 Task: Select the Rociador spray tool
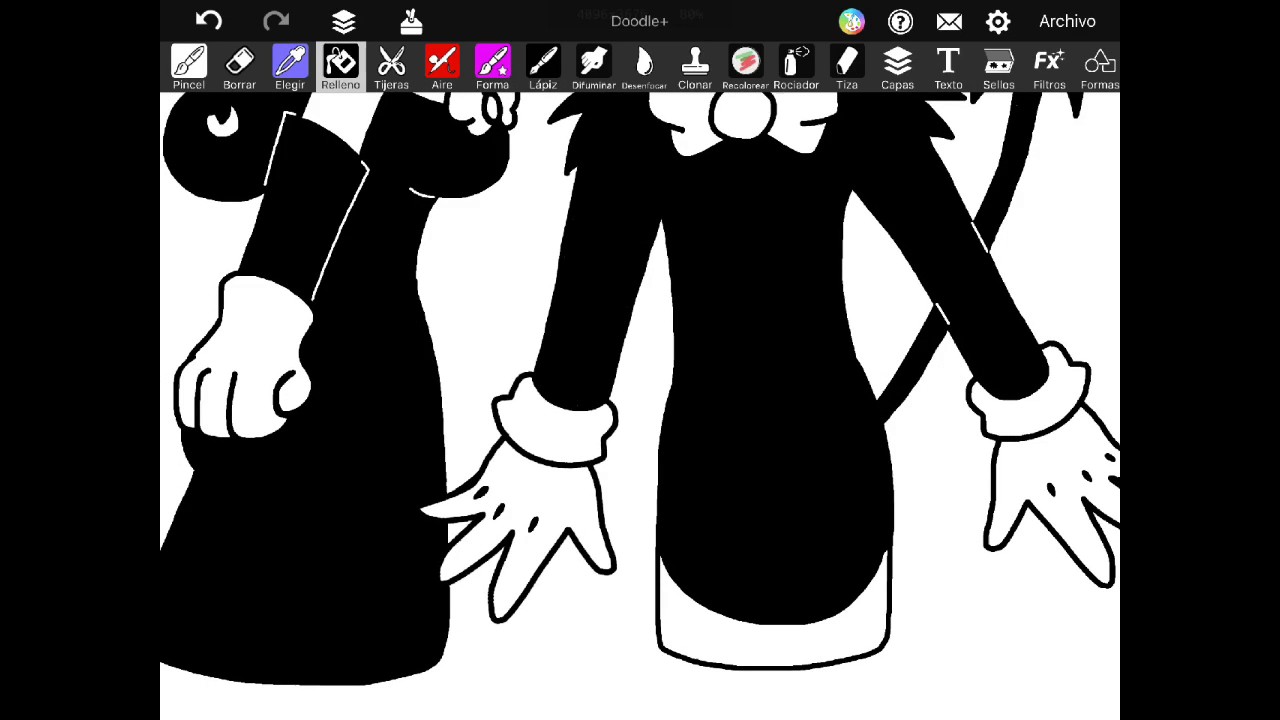(796, 68)
